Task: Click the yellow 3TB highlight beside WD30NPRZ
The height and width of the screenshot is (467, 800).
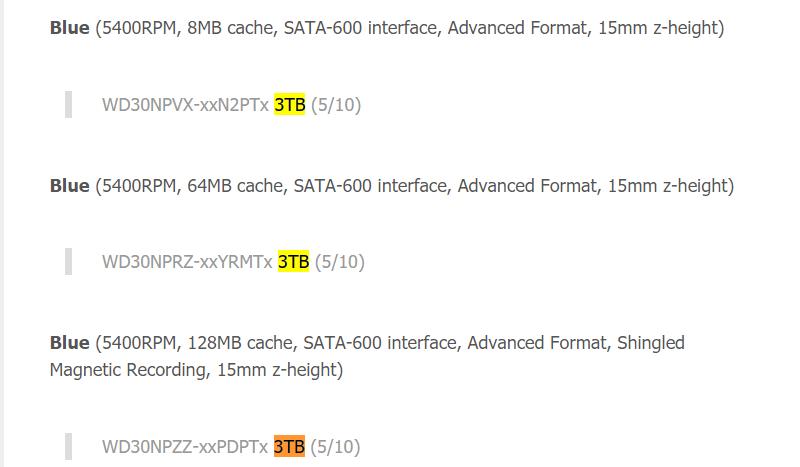Action: 294,262
